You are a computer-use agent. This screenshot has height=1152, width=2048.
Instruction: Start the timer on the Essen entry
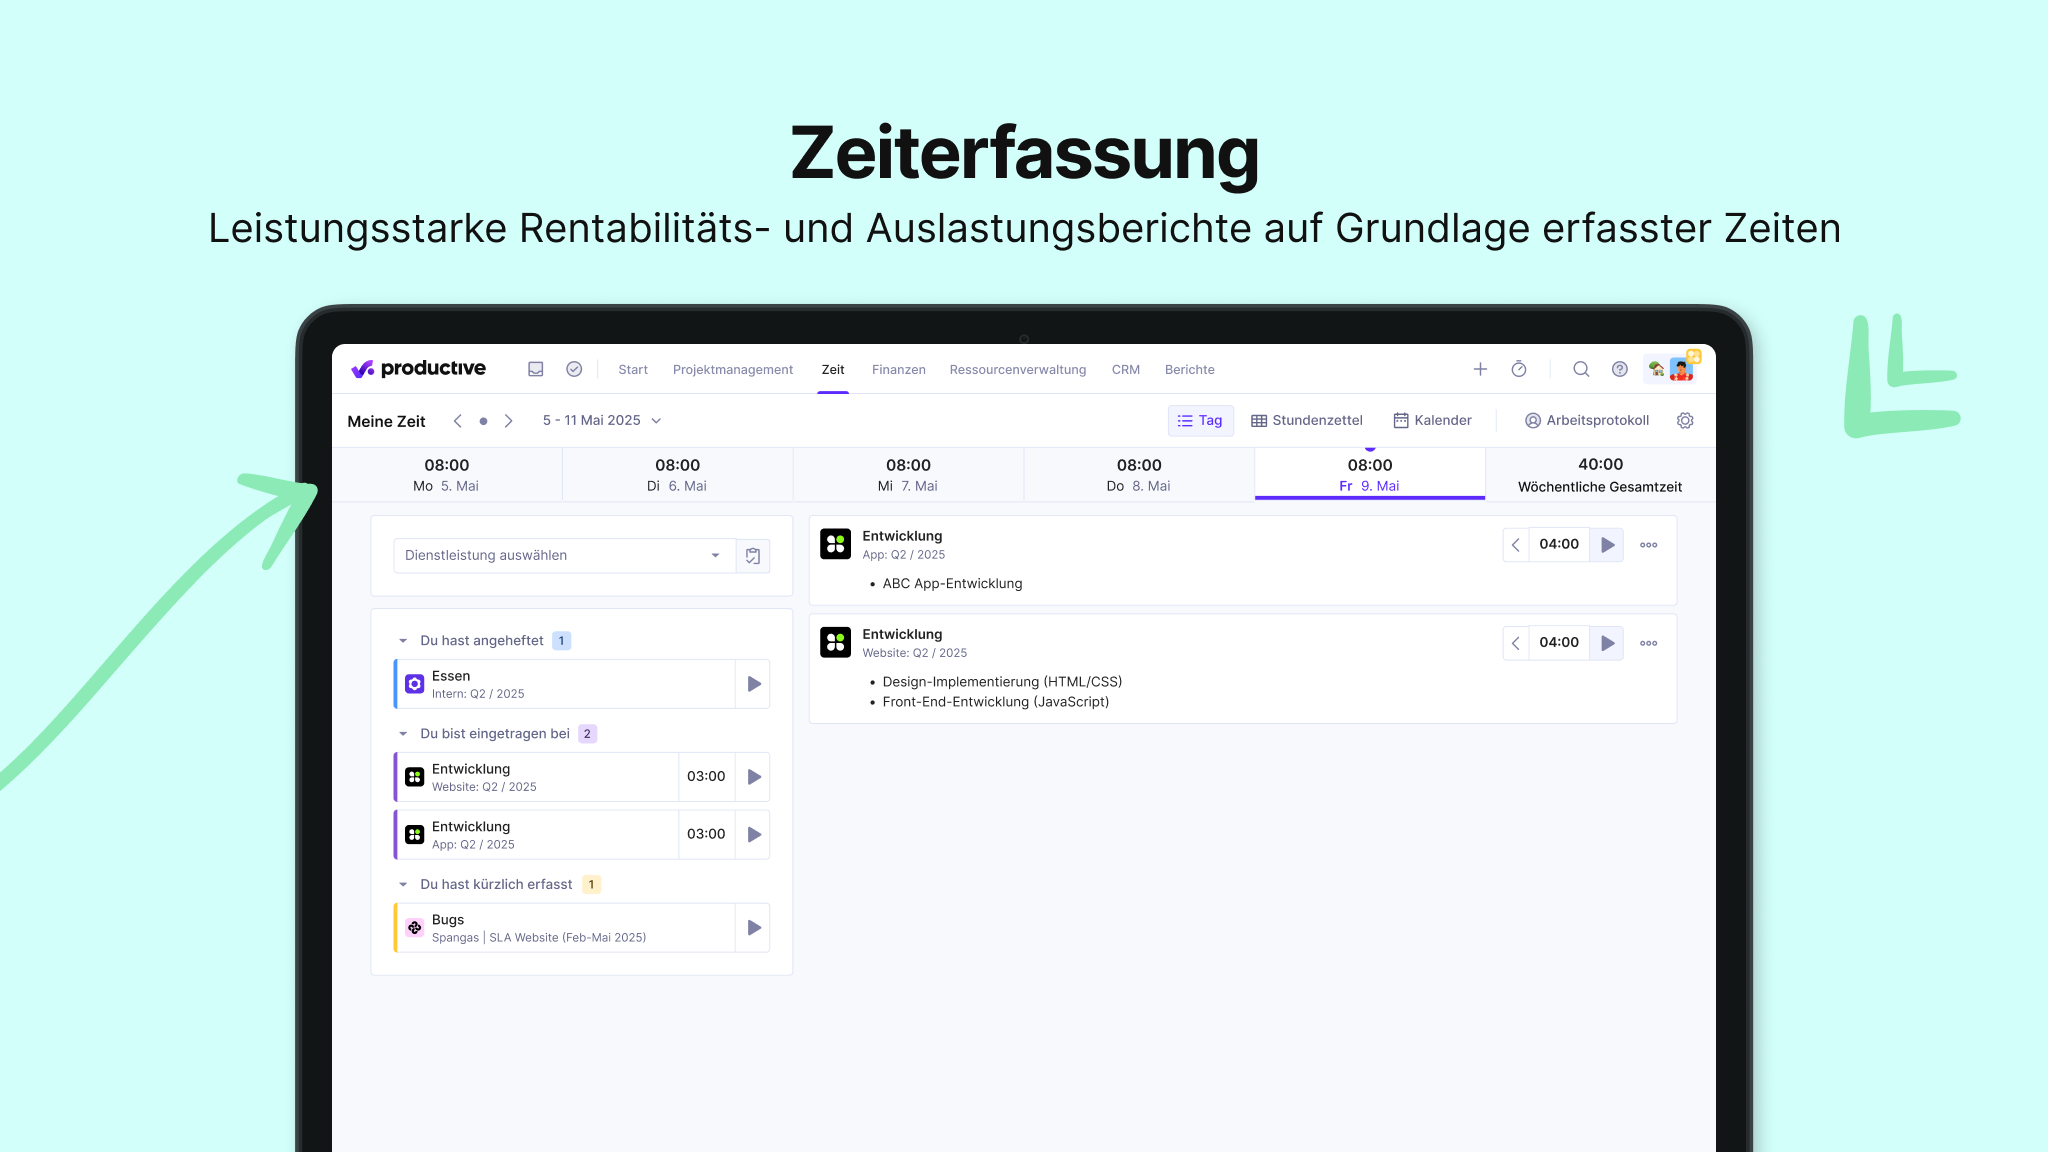tap(752, 683)
